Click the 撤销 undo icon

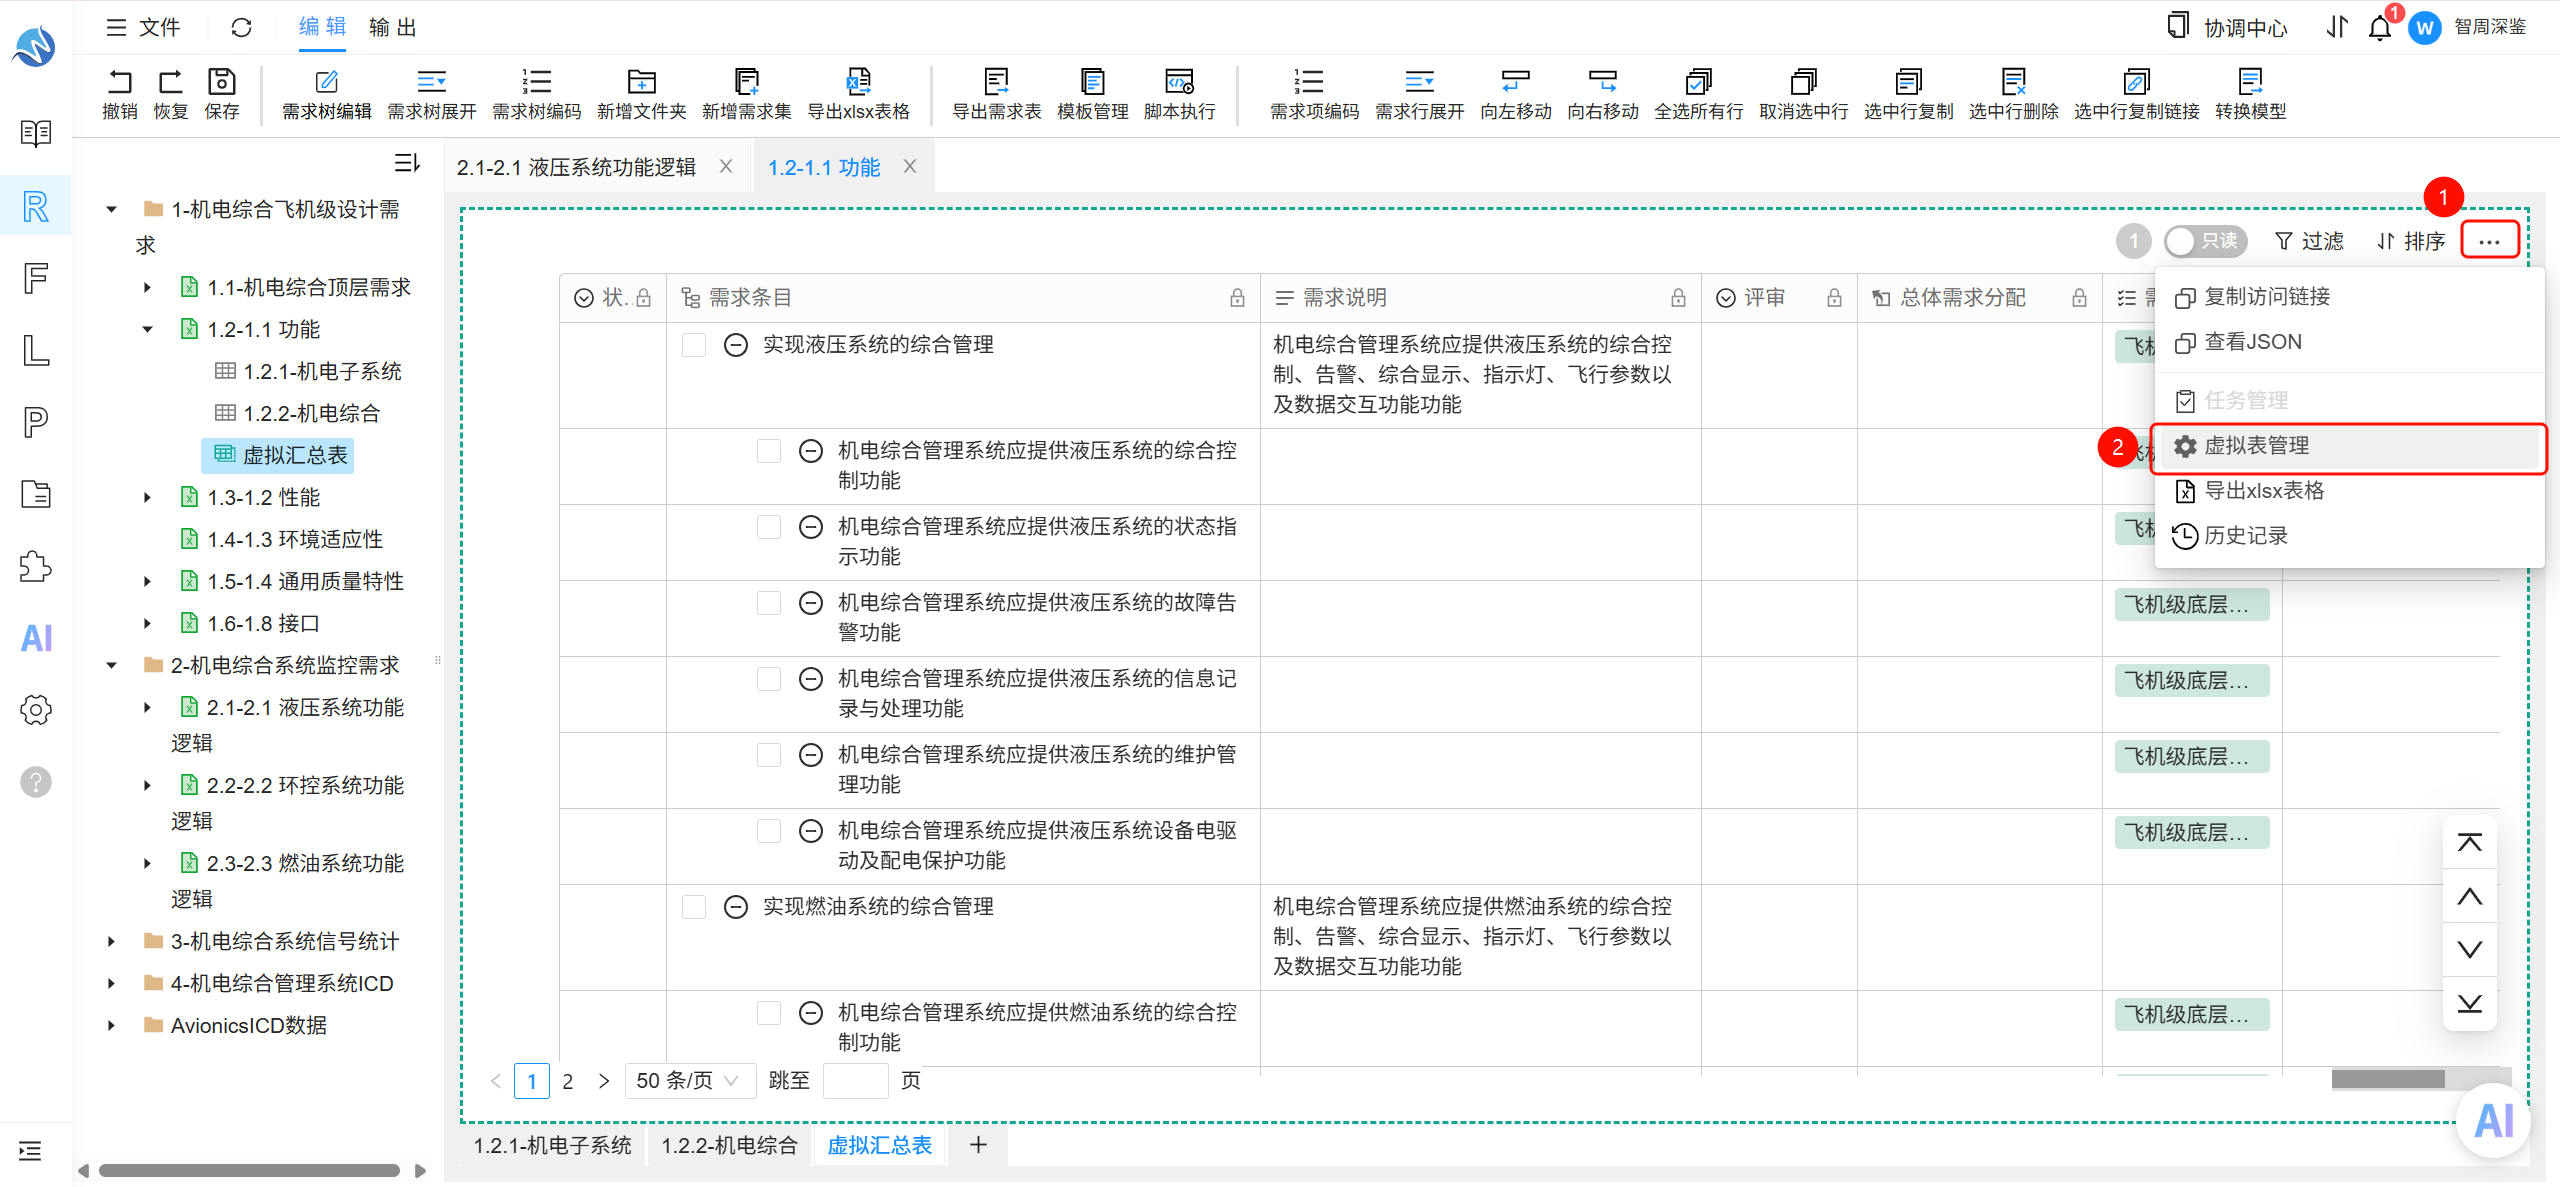point(119,82)
